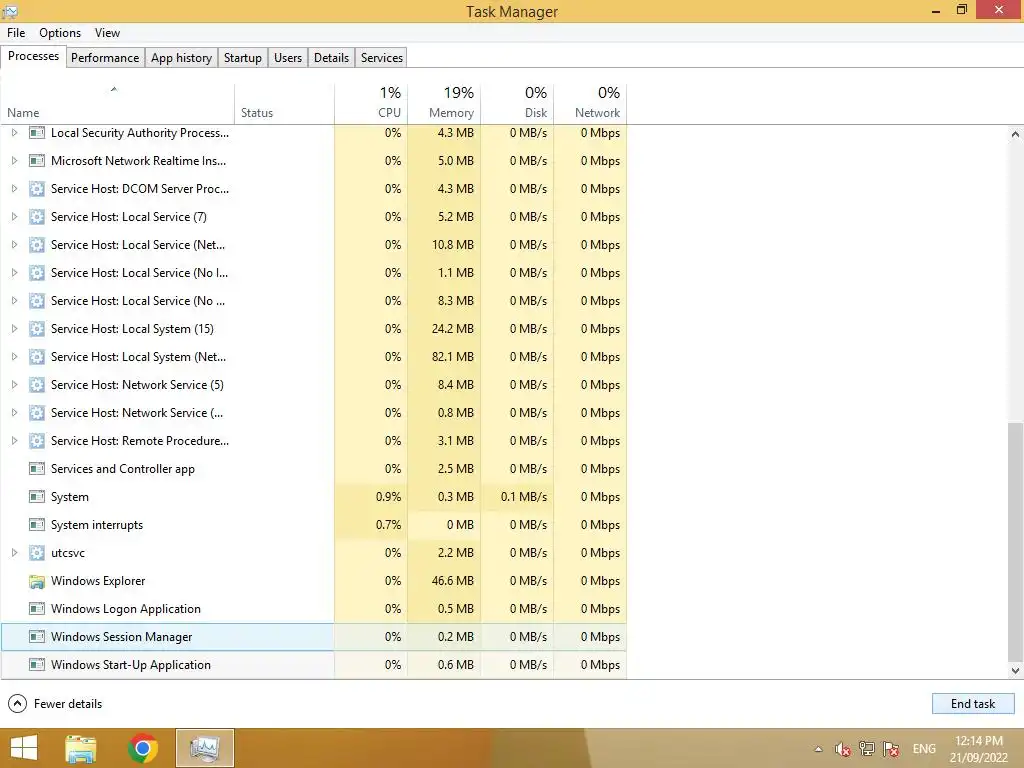Select the Windows Explorer process row

pyautogui.click(x=313, y=581)
